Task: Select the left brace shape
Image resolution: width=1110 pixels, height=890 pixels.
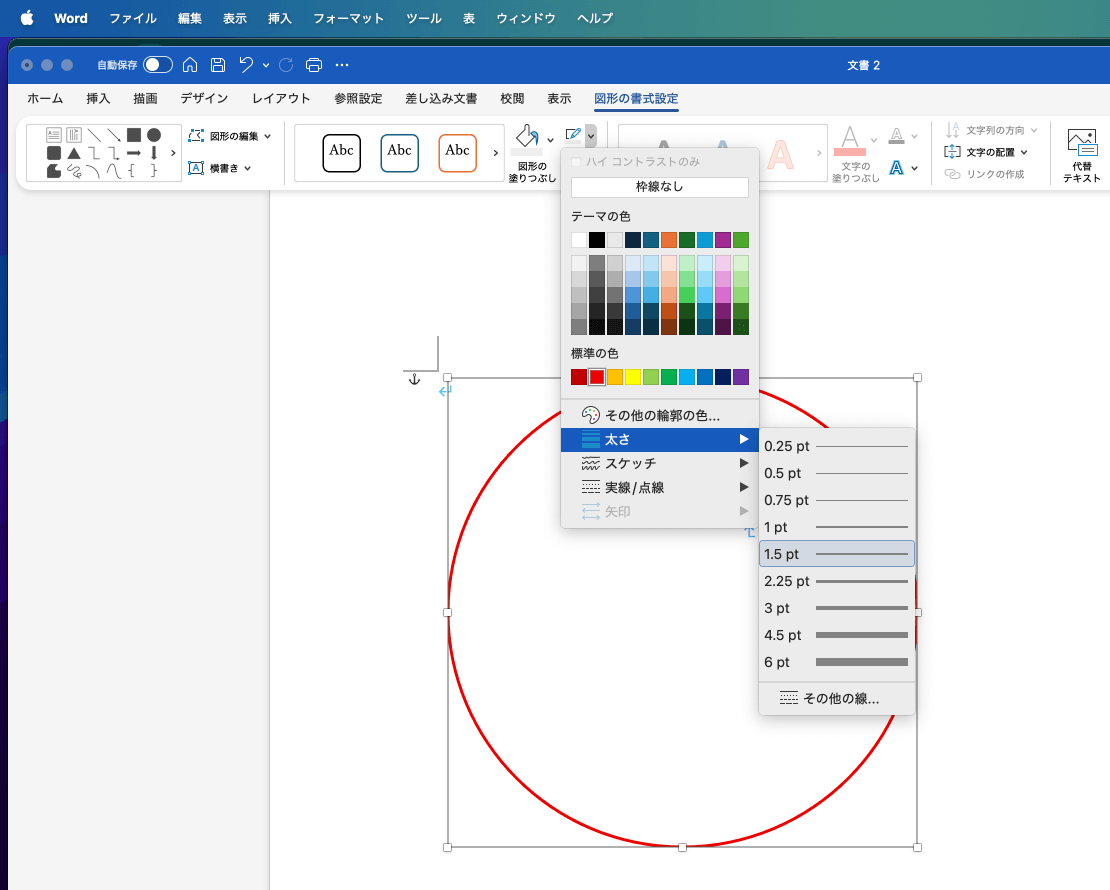Action: point(132,171)
